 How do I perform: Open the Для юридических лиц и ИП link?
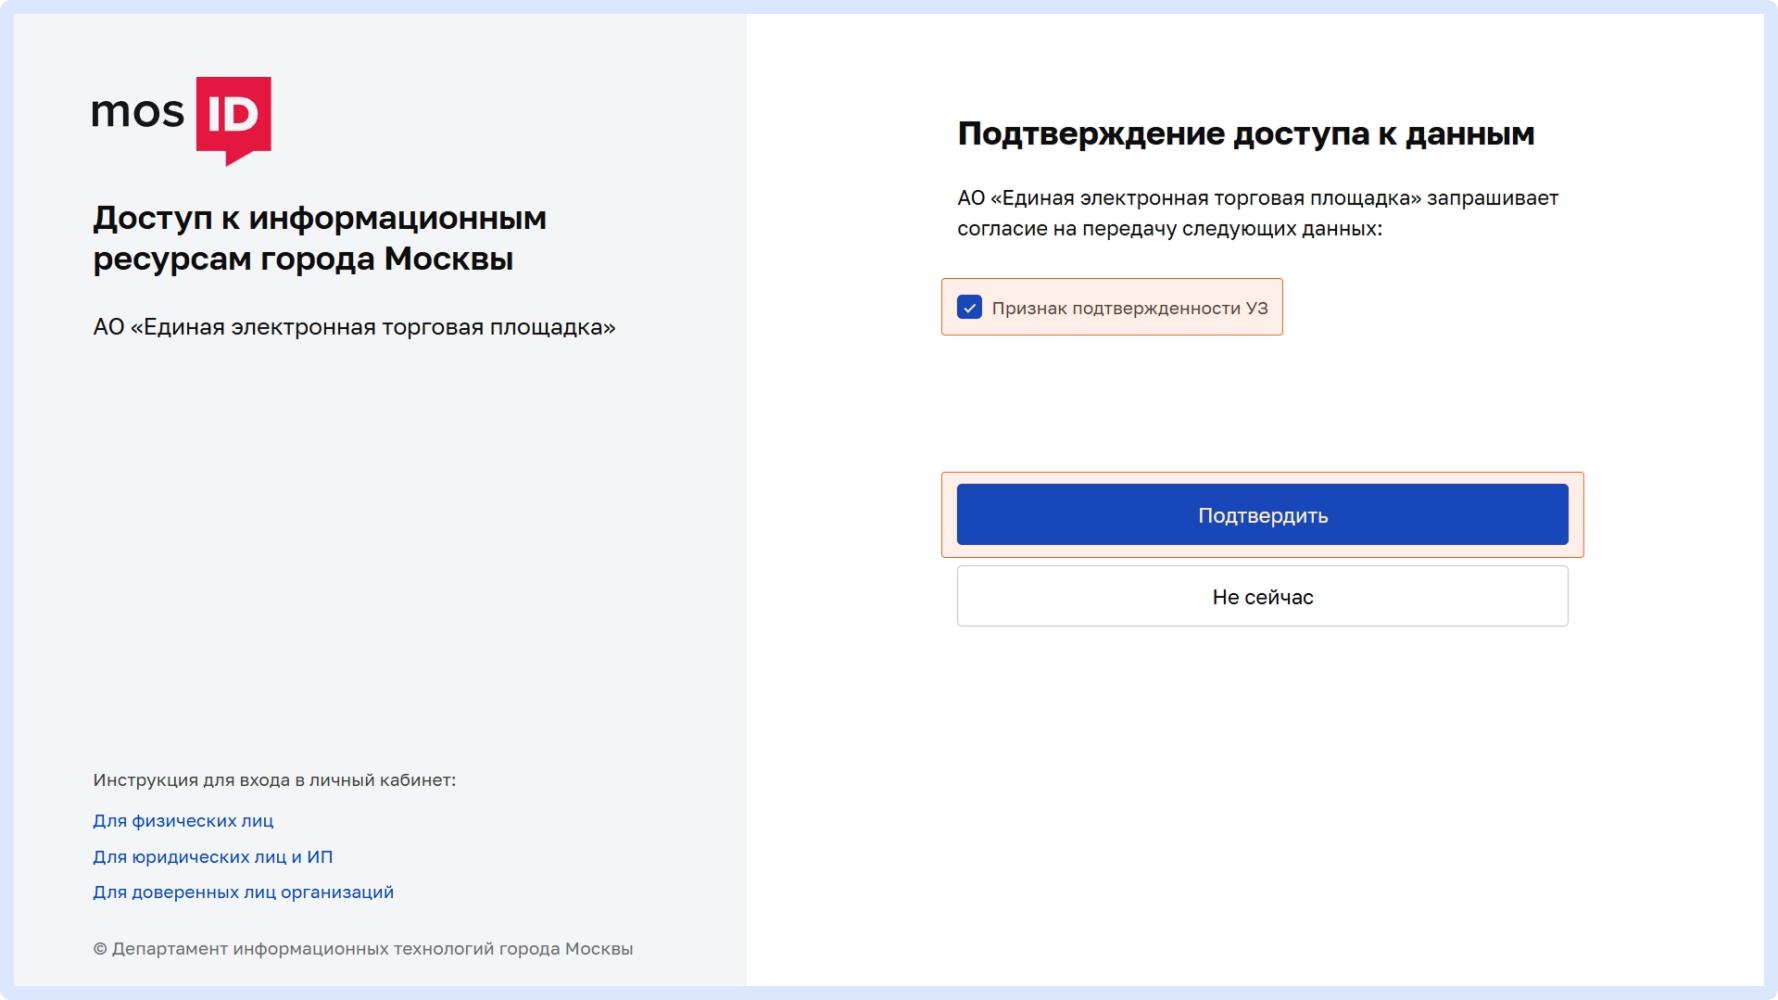[213, 857]
